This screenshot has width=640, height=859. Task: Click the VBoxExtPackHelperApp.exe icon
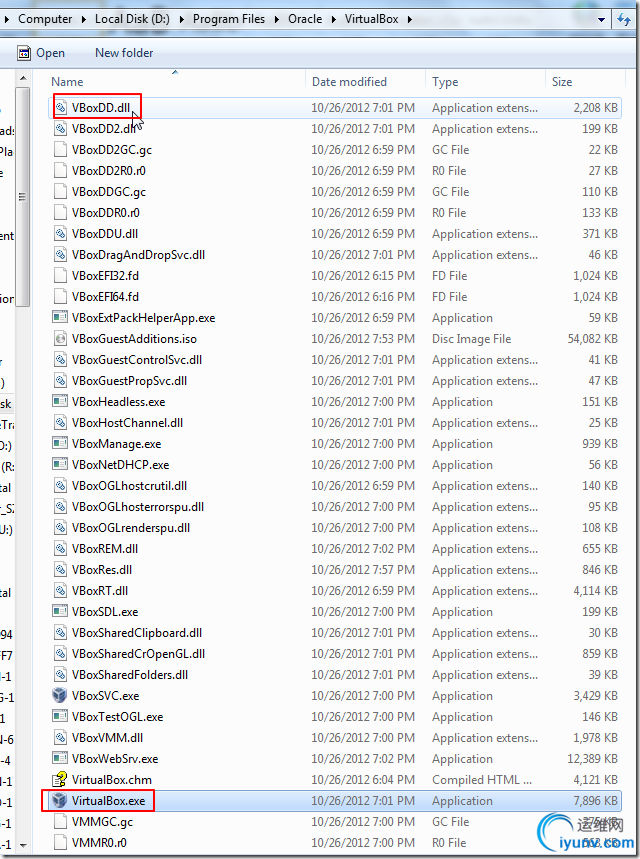60,318
